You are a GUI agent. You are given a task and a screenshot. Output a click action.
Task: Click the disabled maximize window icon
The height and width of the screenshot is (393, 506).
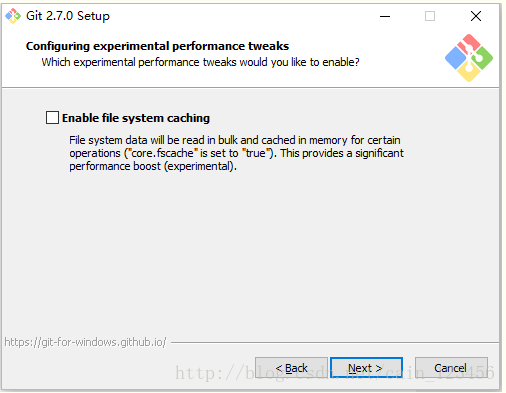(430, 16)
